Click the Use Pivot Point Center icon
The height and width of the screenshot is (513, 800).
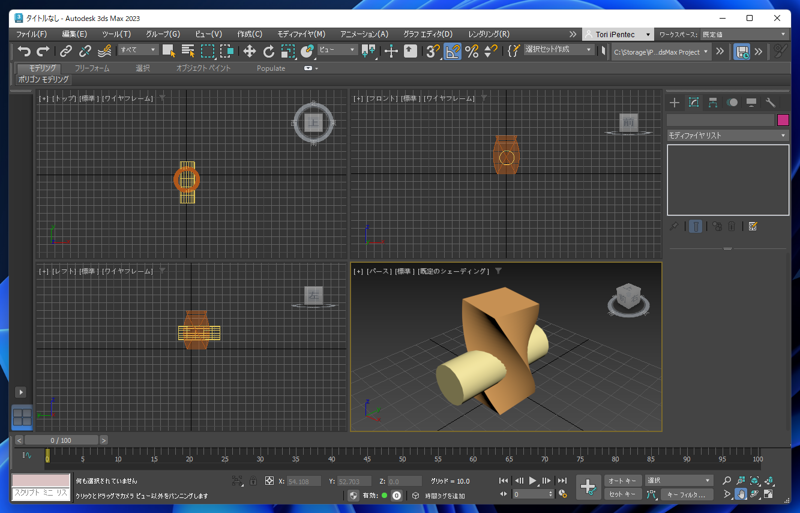(x=368, y=51)
